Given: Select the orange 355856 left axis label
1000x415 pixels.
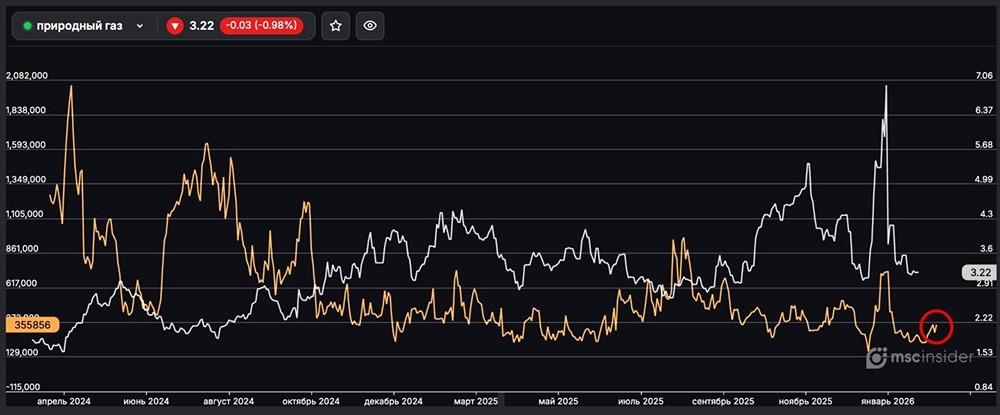Looking at the screenshot, I should point(32,324).
